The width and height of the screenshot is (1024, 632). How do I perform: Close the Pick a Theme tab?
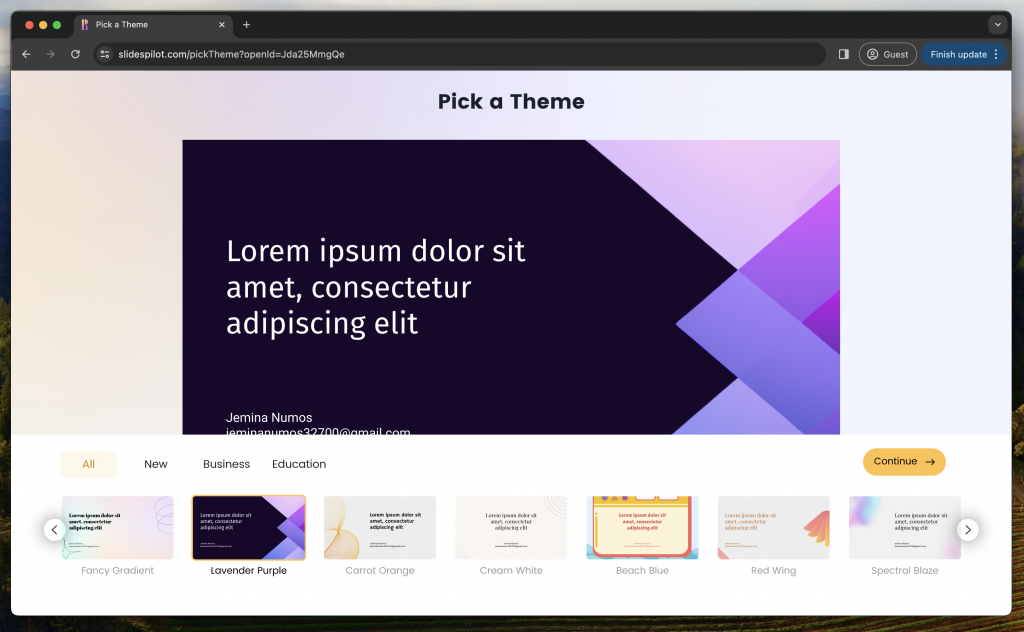tap(221, 25)
